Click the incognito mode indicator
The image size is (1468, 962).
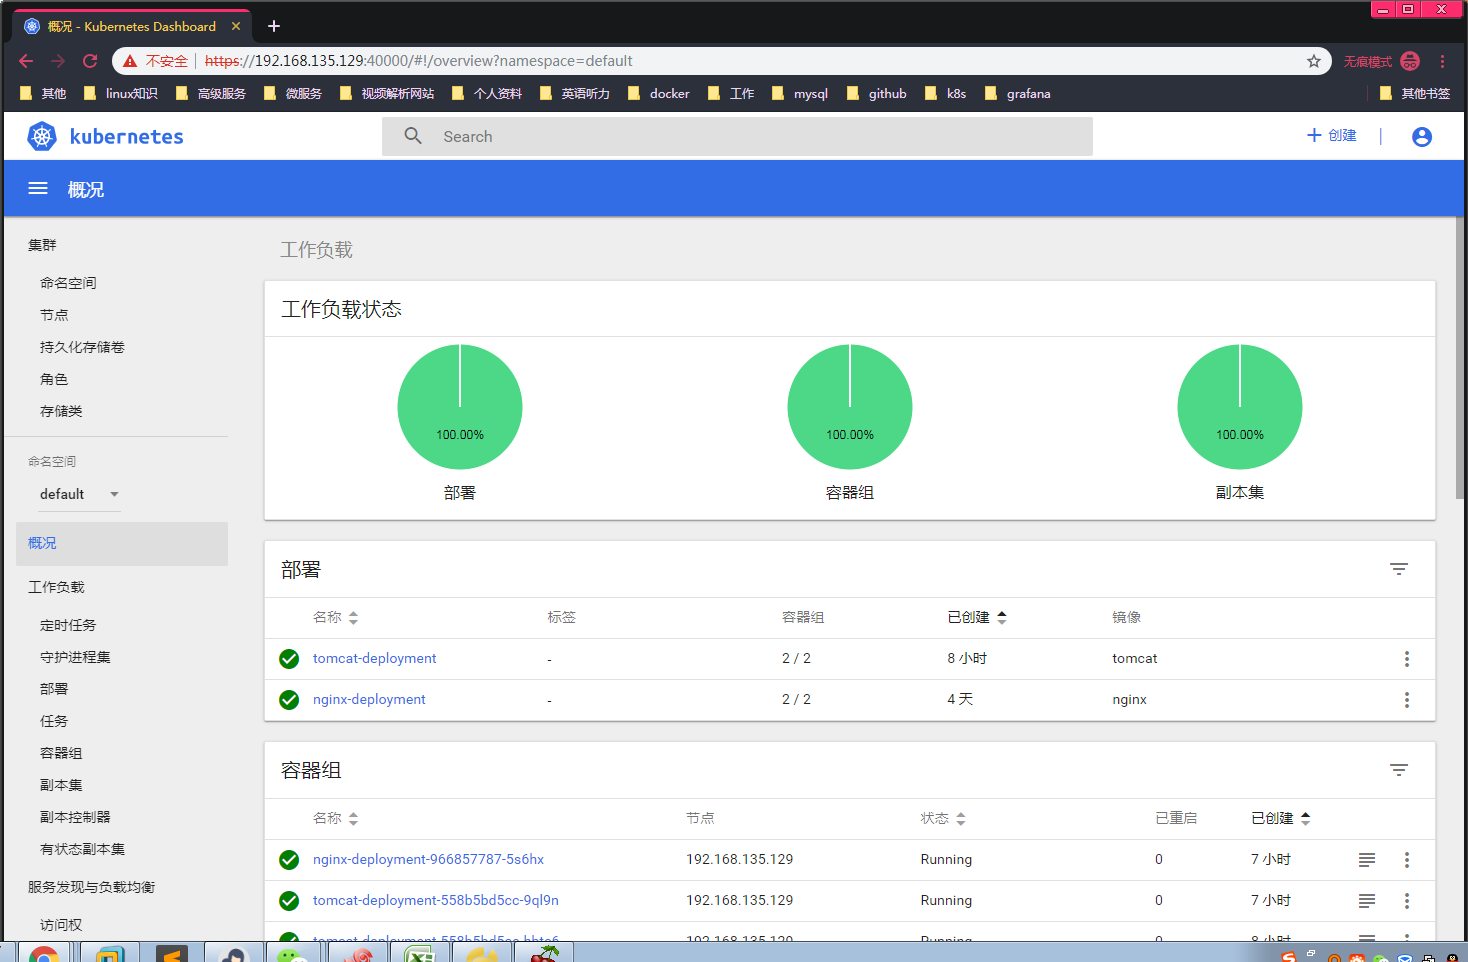click(x=1381, y=61)
